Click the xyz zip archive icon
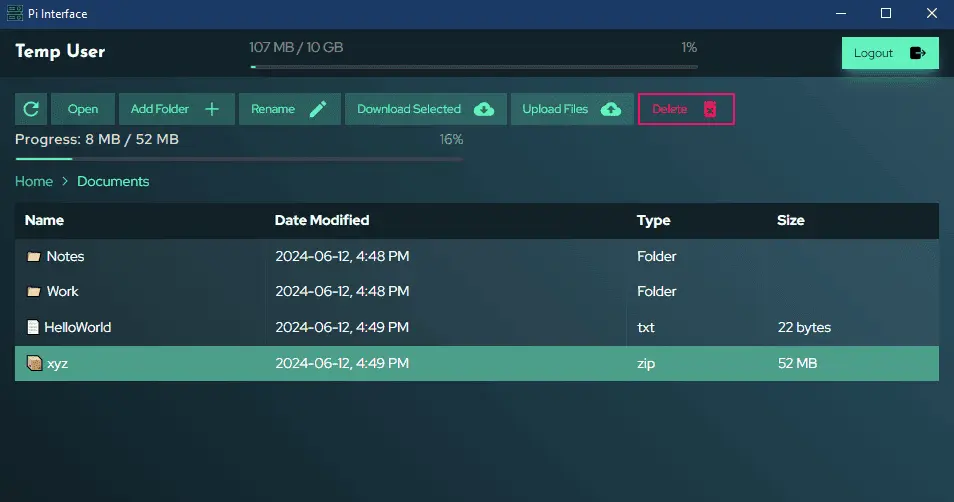This screenshot has width=954, height=502. tap(33, 364)
